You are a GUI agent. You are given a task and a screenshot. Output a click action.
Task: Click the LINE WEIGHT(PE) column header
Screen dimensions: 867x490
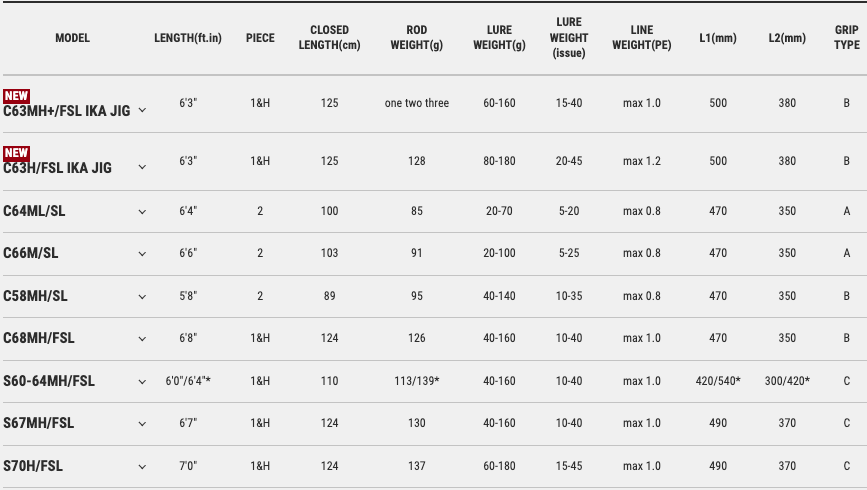(x=641, y=38)
